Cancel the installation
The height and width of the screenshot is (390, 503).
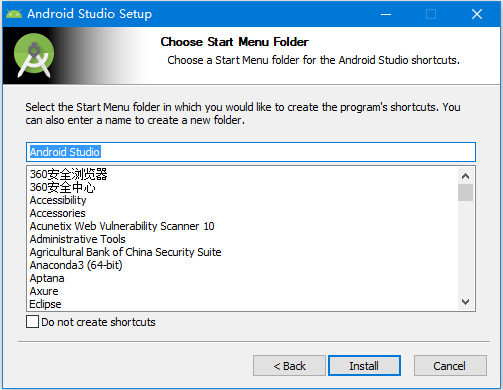point(450,366)
